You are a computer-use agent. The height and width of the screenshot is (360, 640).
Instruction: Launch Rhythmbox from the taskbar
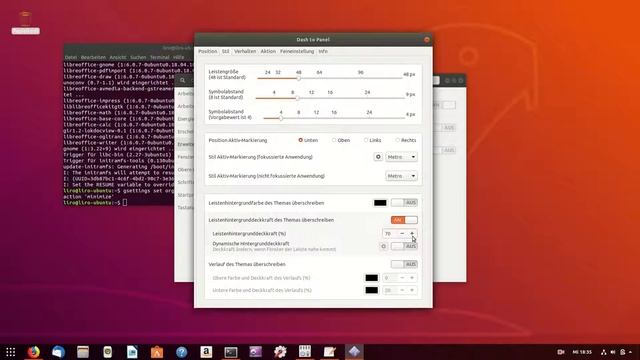point(107,351)
